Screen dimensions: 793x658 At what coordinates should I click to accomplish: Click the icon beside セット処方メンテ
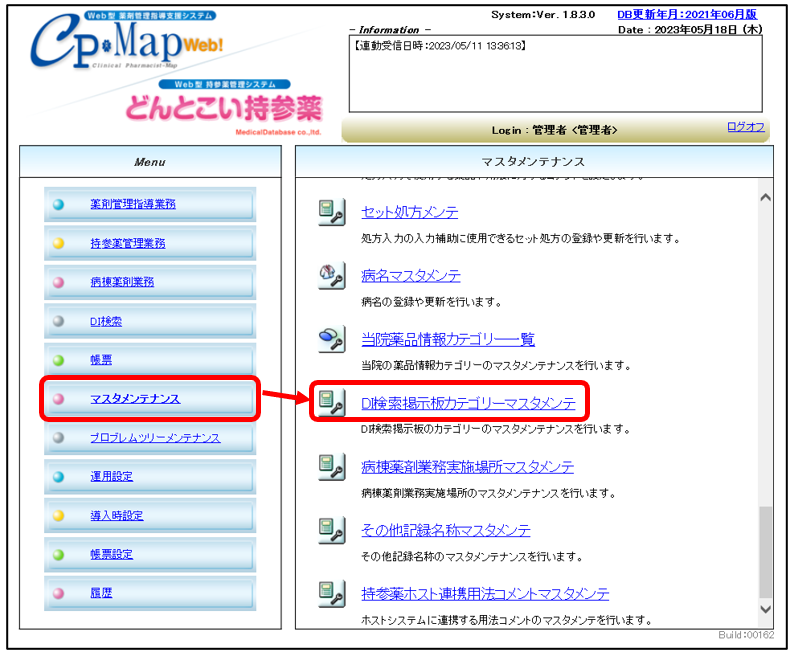coord(331,212)
